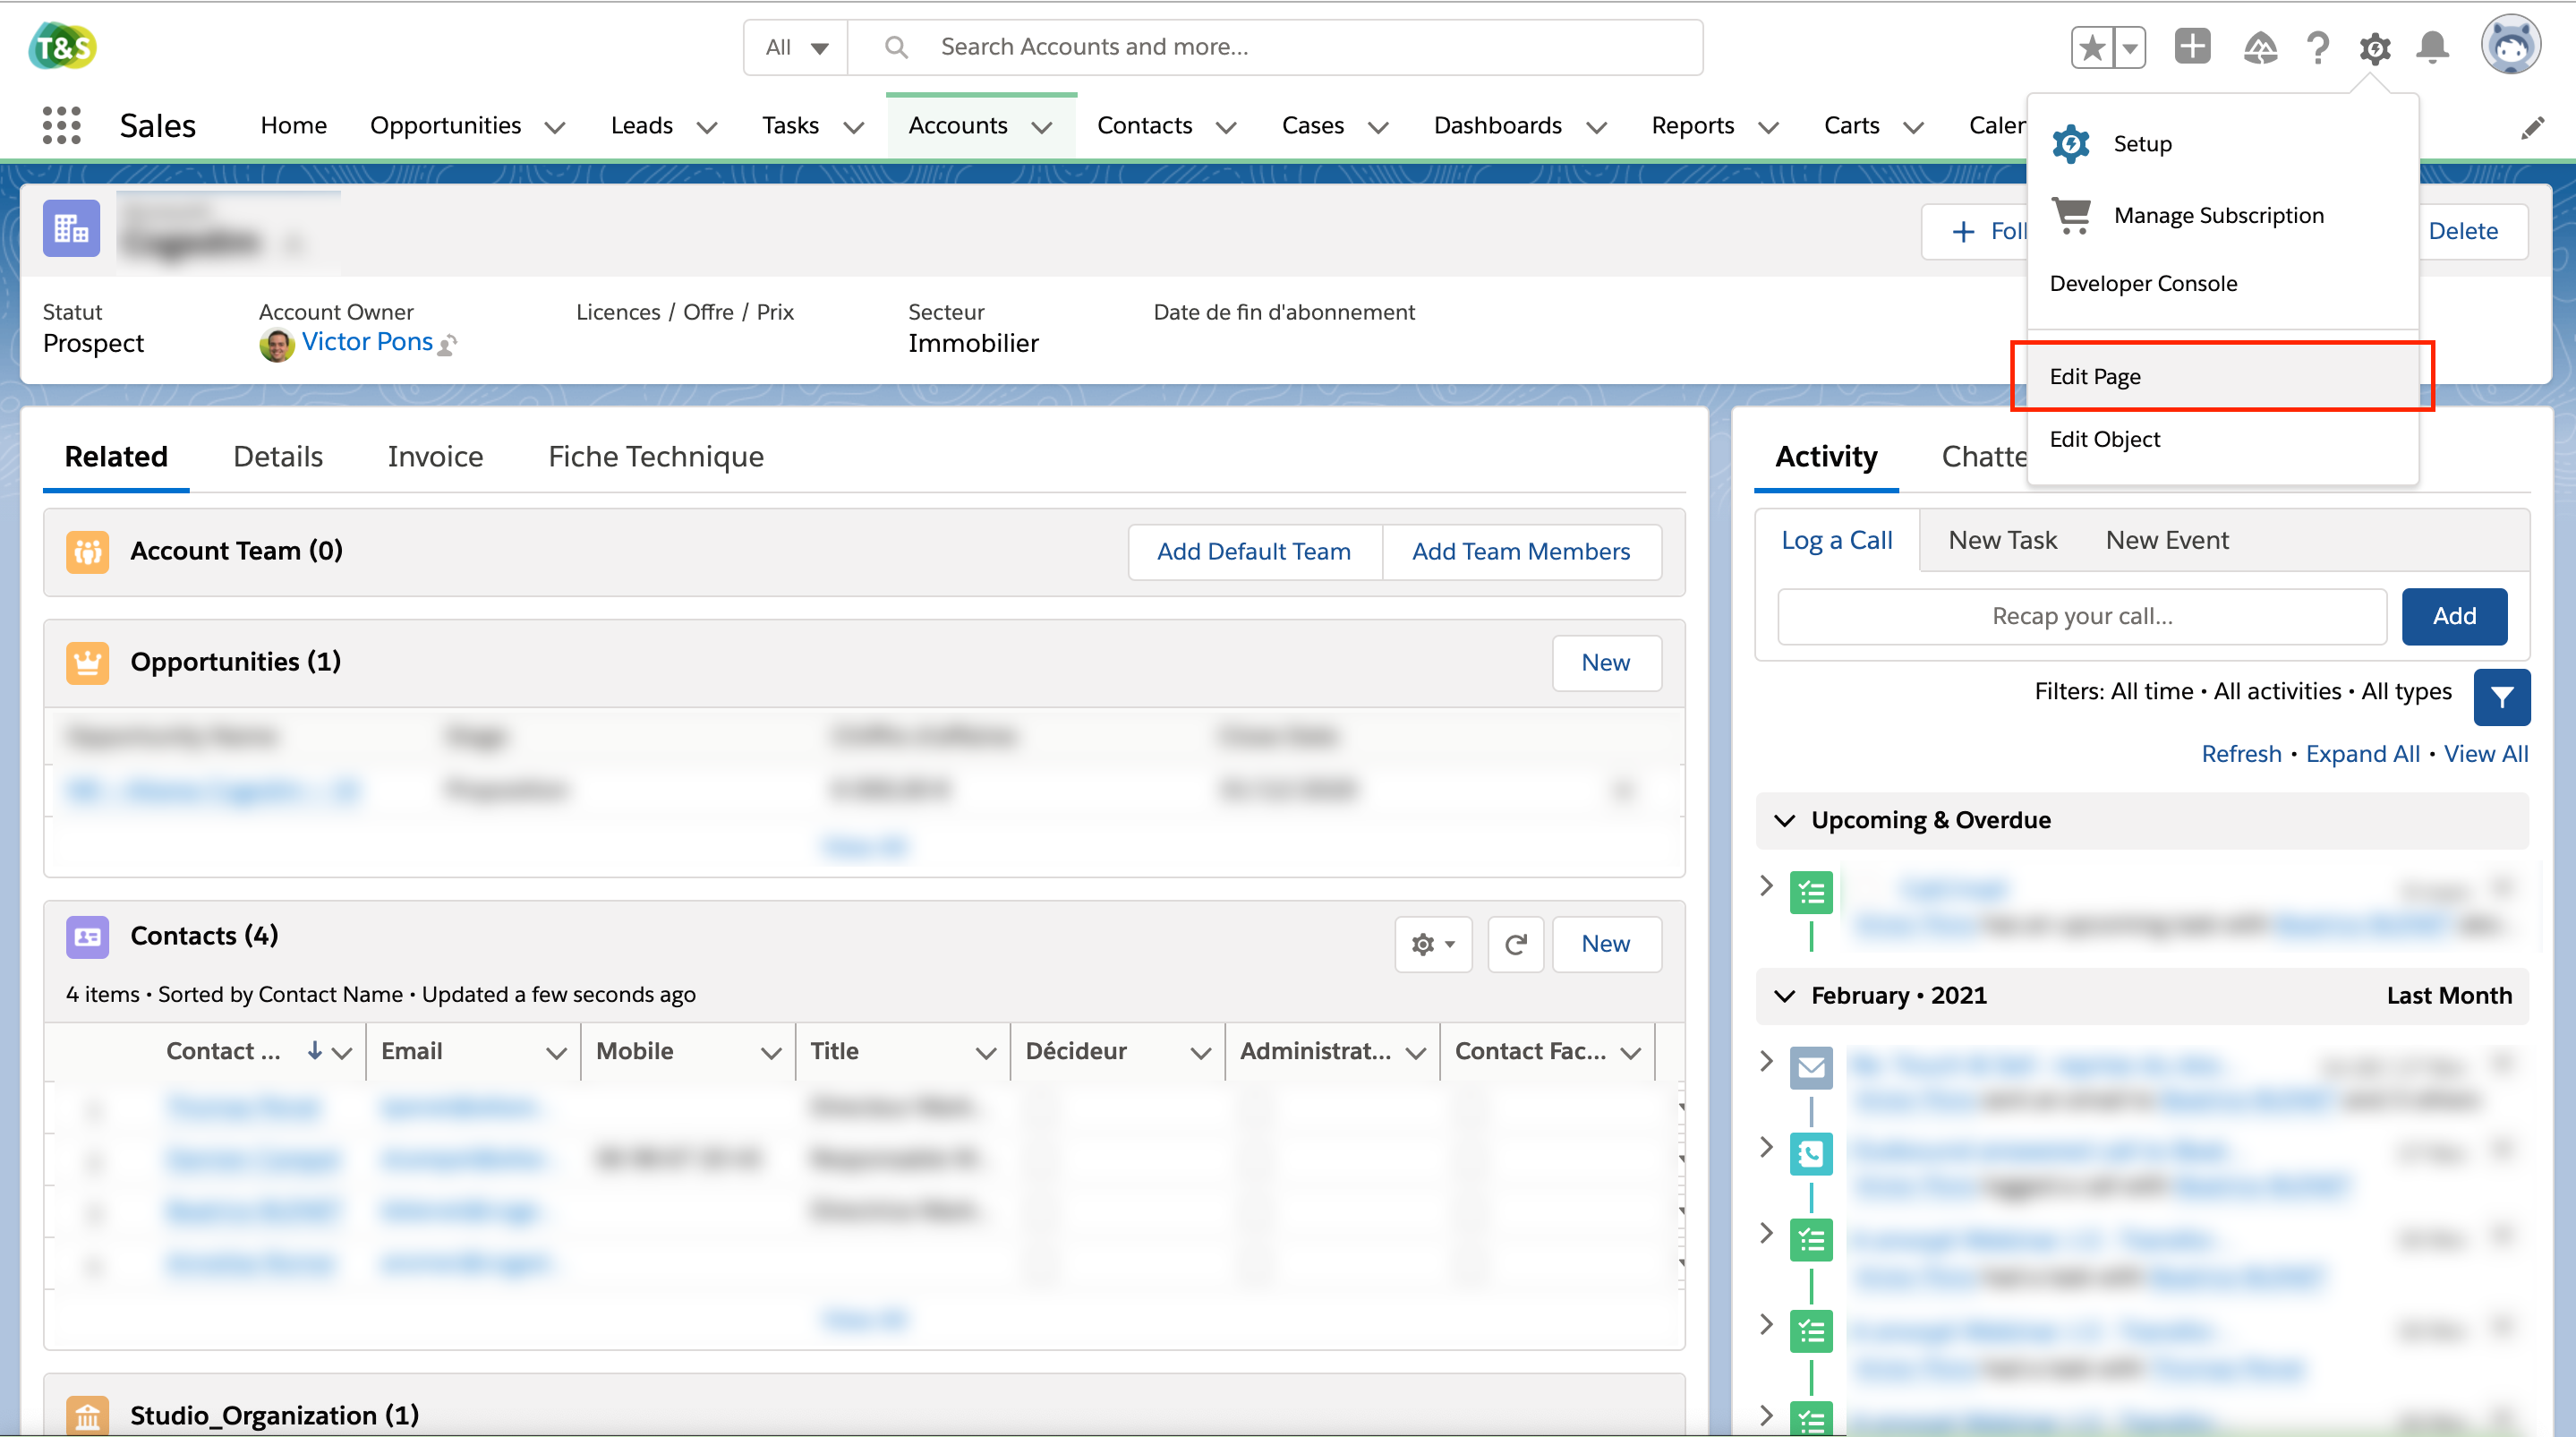Click the change owner icon beside Victor Pons
This screenshot has height=1437, width=2576.
(x=448, y=345)
